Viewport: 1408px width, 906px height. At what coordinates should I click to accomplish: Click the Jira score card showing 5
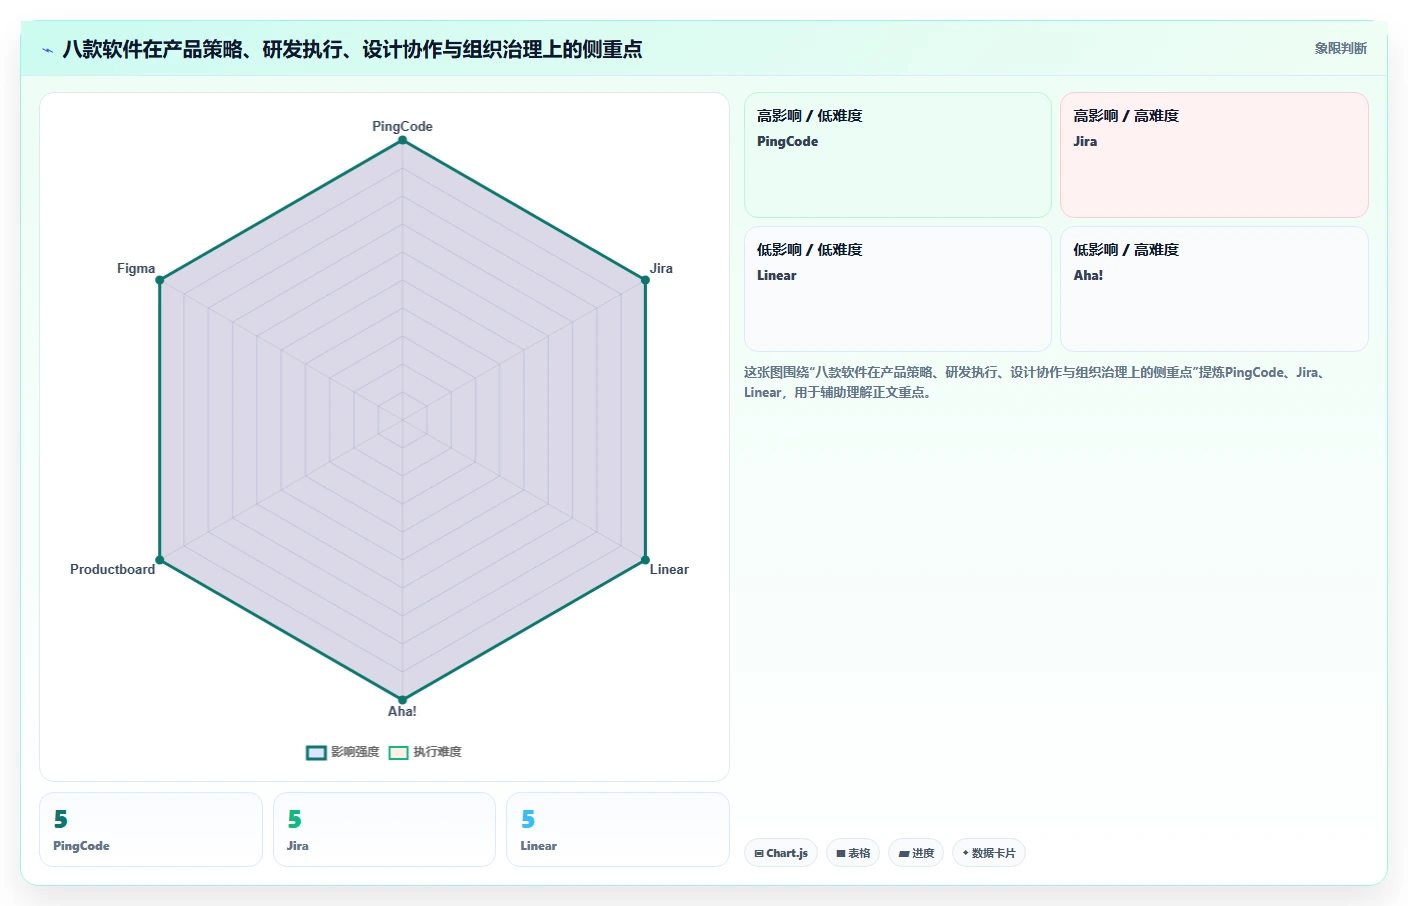384,829
